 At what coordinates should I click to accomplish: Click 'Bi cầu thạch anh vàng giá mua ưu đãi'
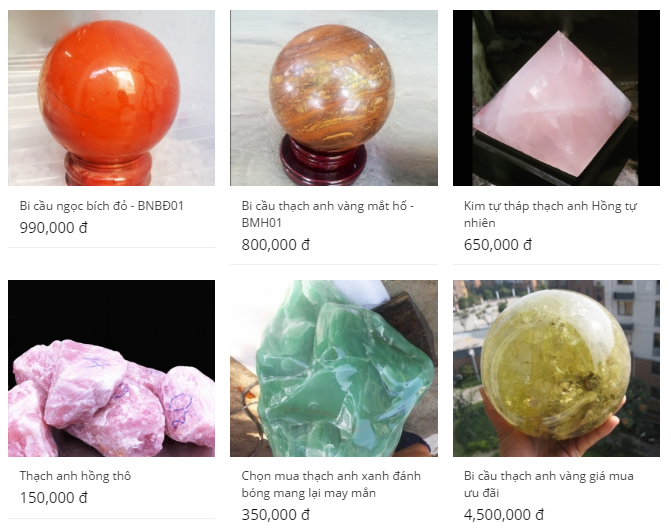point(549,484)
